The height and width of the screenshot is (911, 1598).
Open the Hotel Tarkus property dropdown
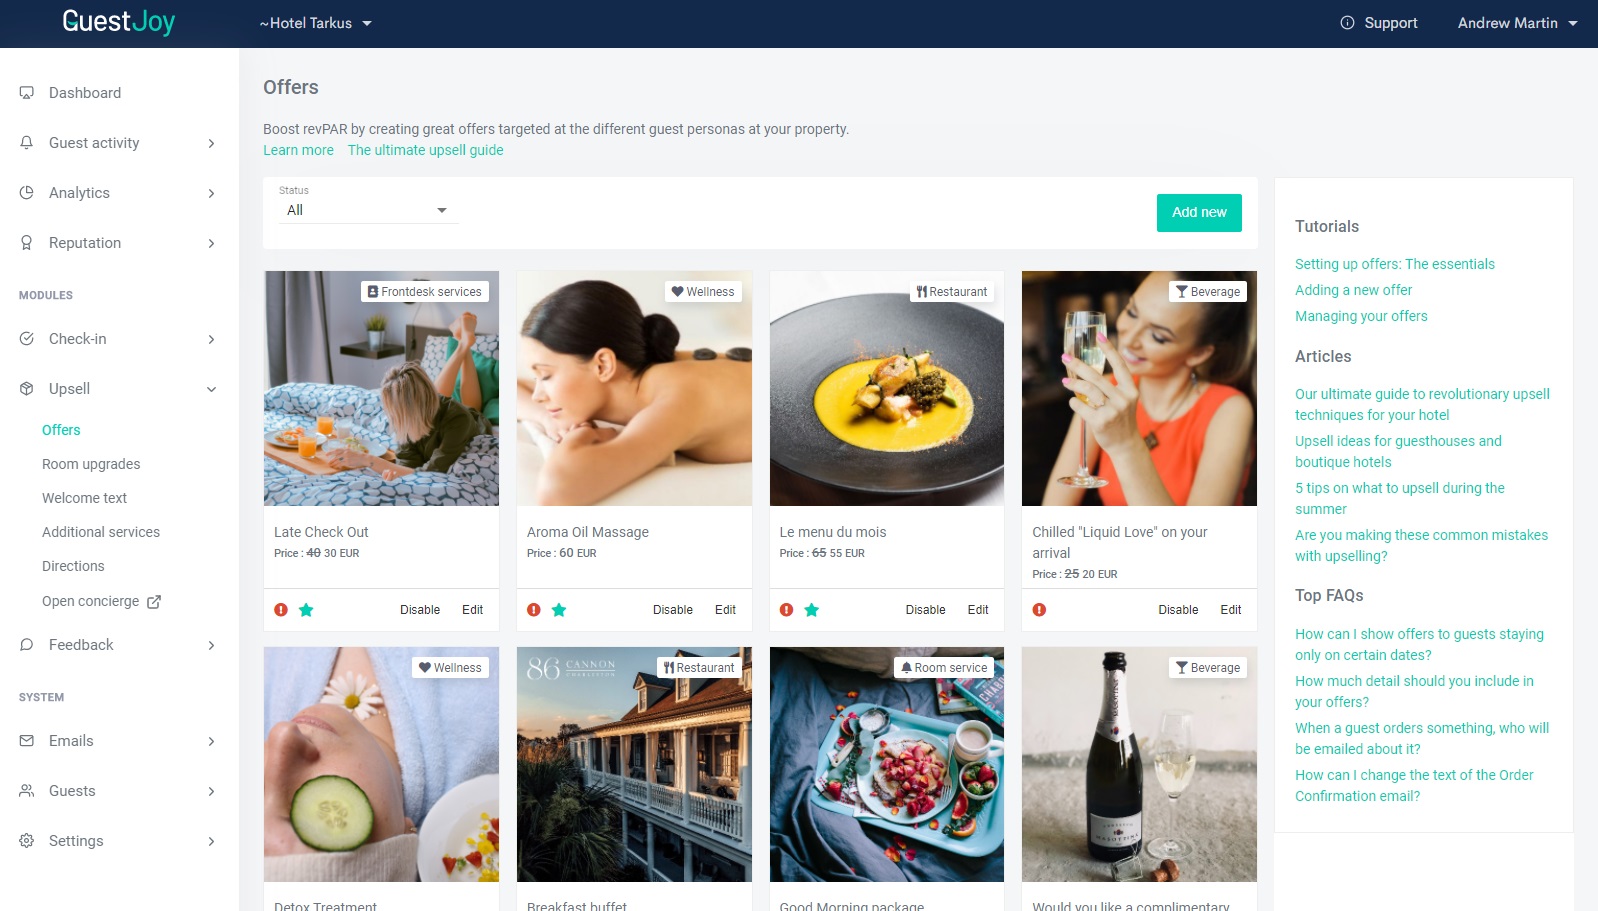point(315,23)
